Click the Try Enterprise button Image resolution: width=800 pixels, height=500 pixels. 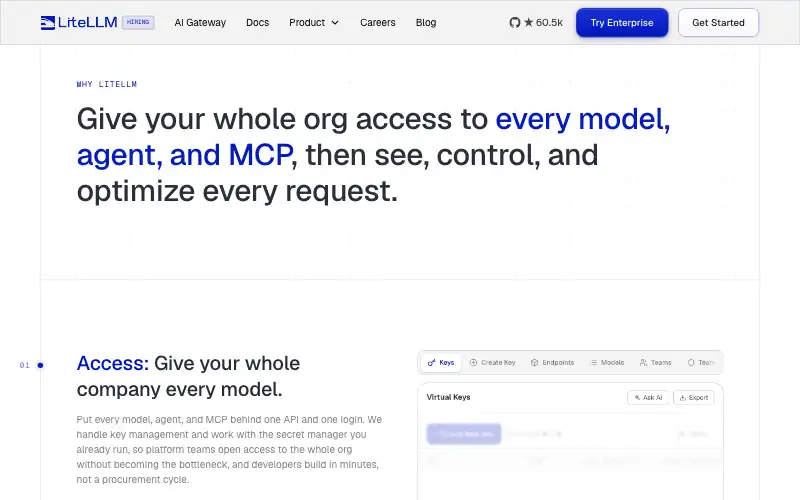click(622, 22)
